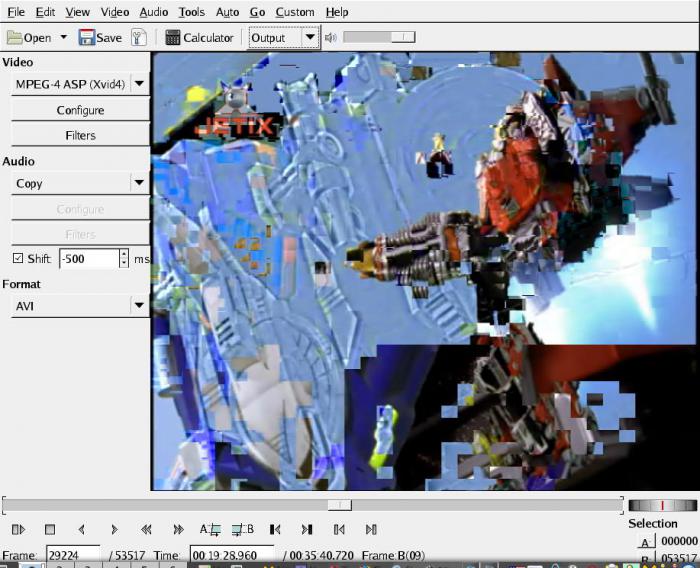The width and height of the screenshot is (700, 568).
Task: Open the File menu
Action: point(16,12)
